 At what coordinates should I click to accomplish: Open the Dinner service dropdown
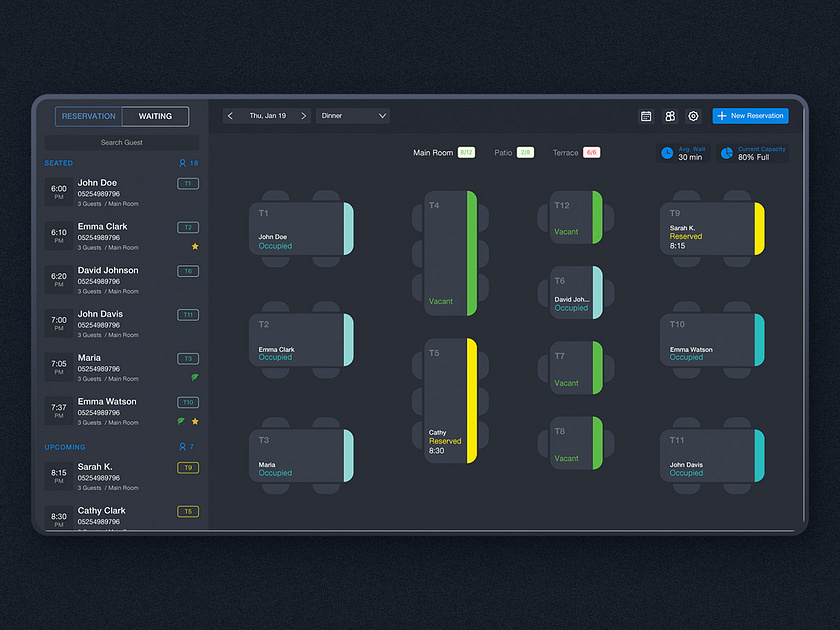tap(352, 115)
